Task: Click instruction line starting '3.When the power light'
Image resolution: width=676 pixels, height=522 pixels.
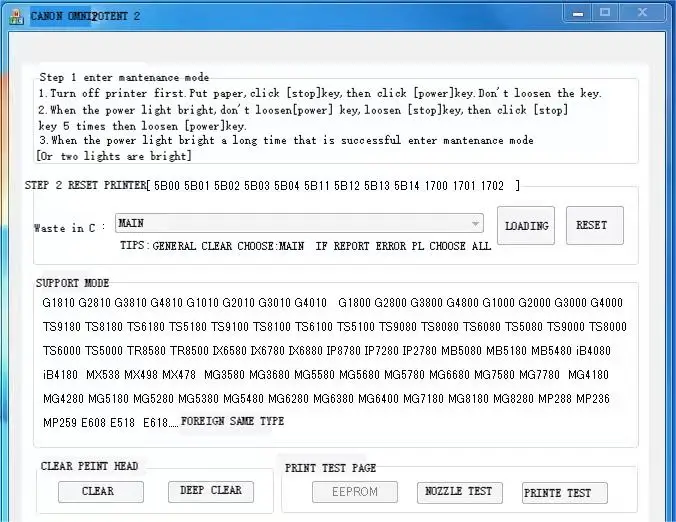Action: 286,141
